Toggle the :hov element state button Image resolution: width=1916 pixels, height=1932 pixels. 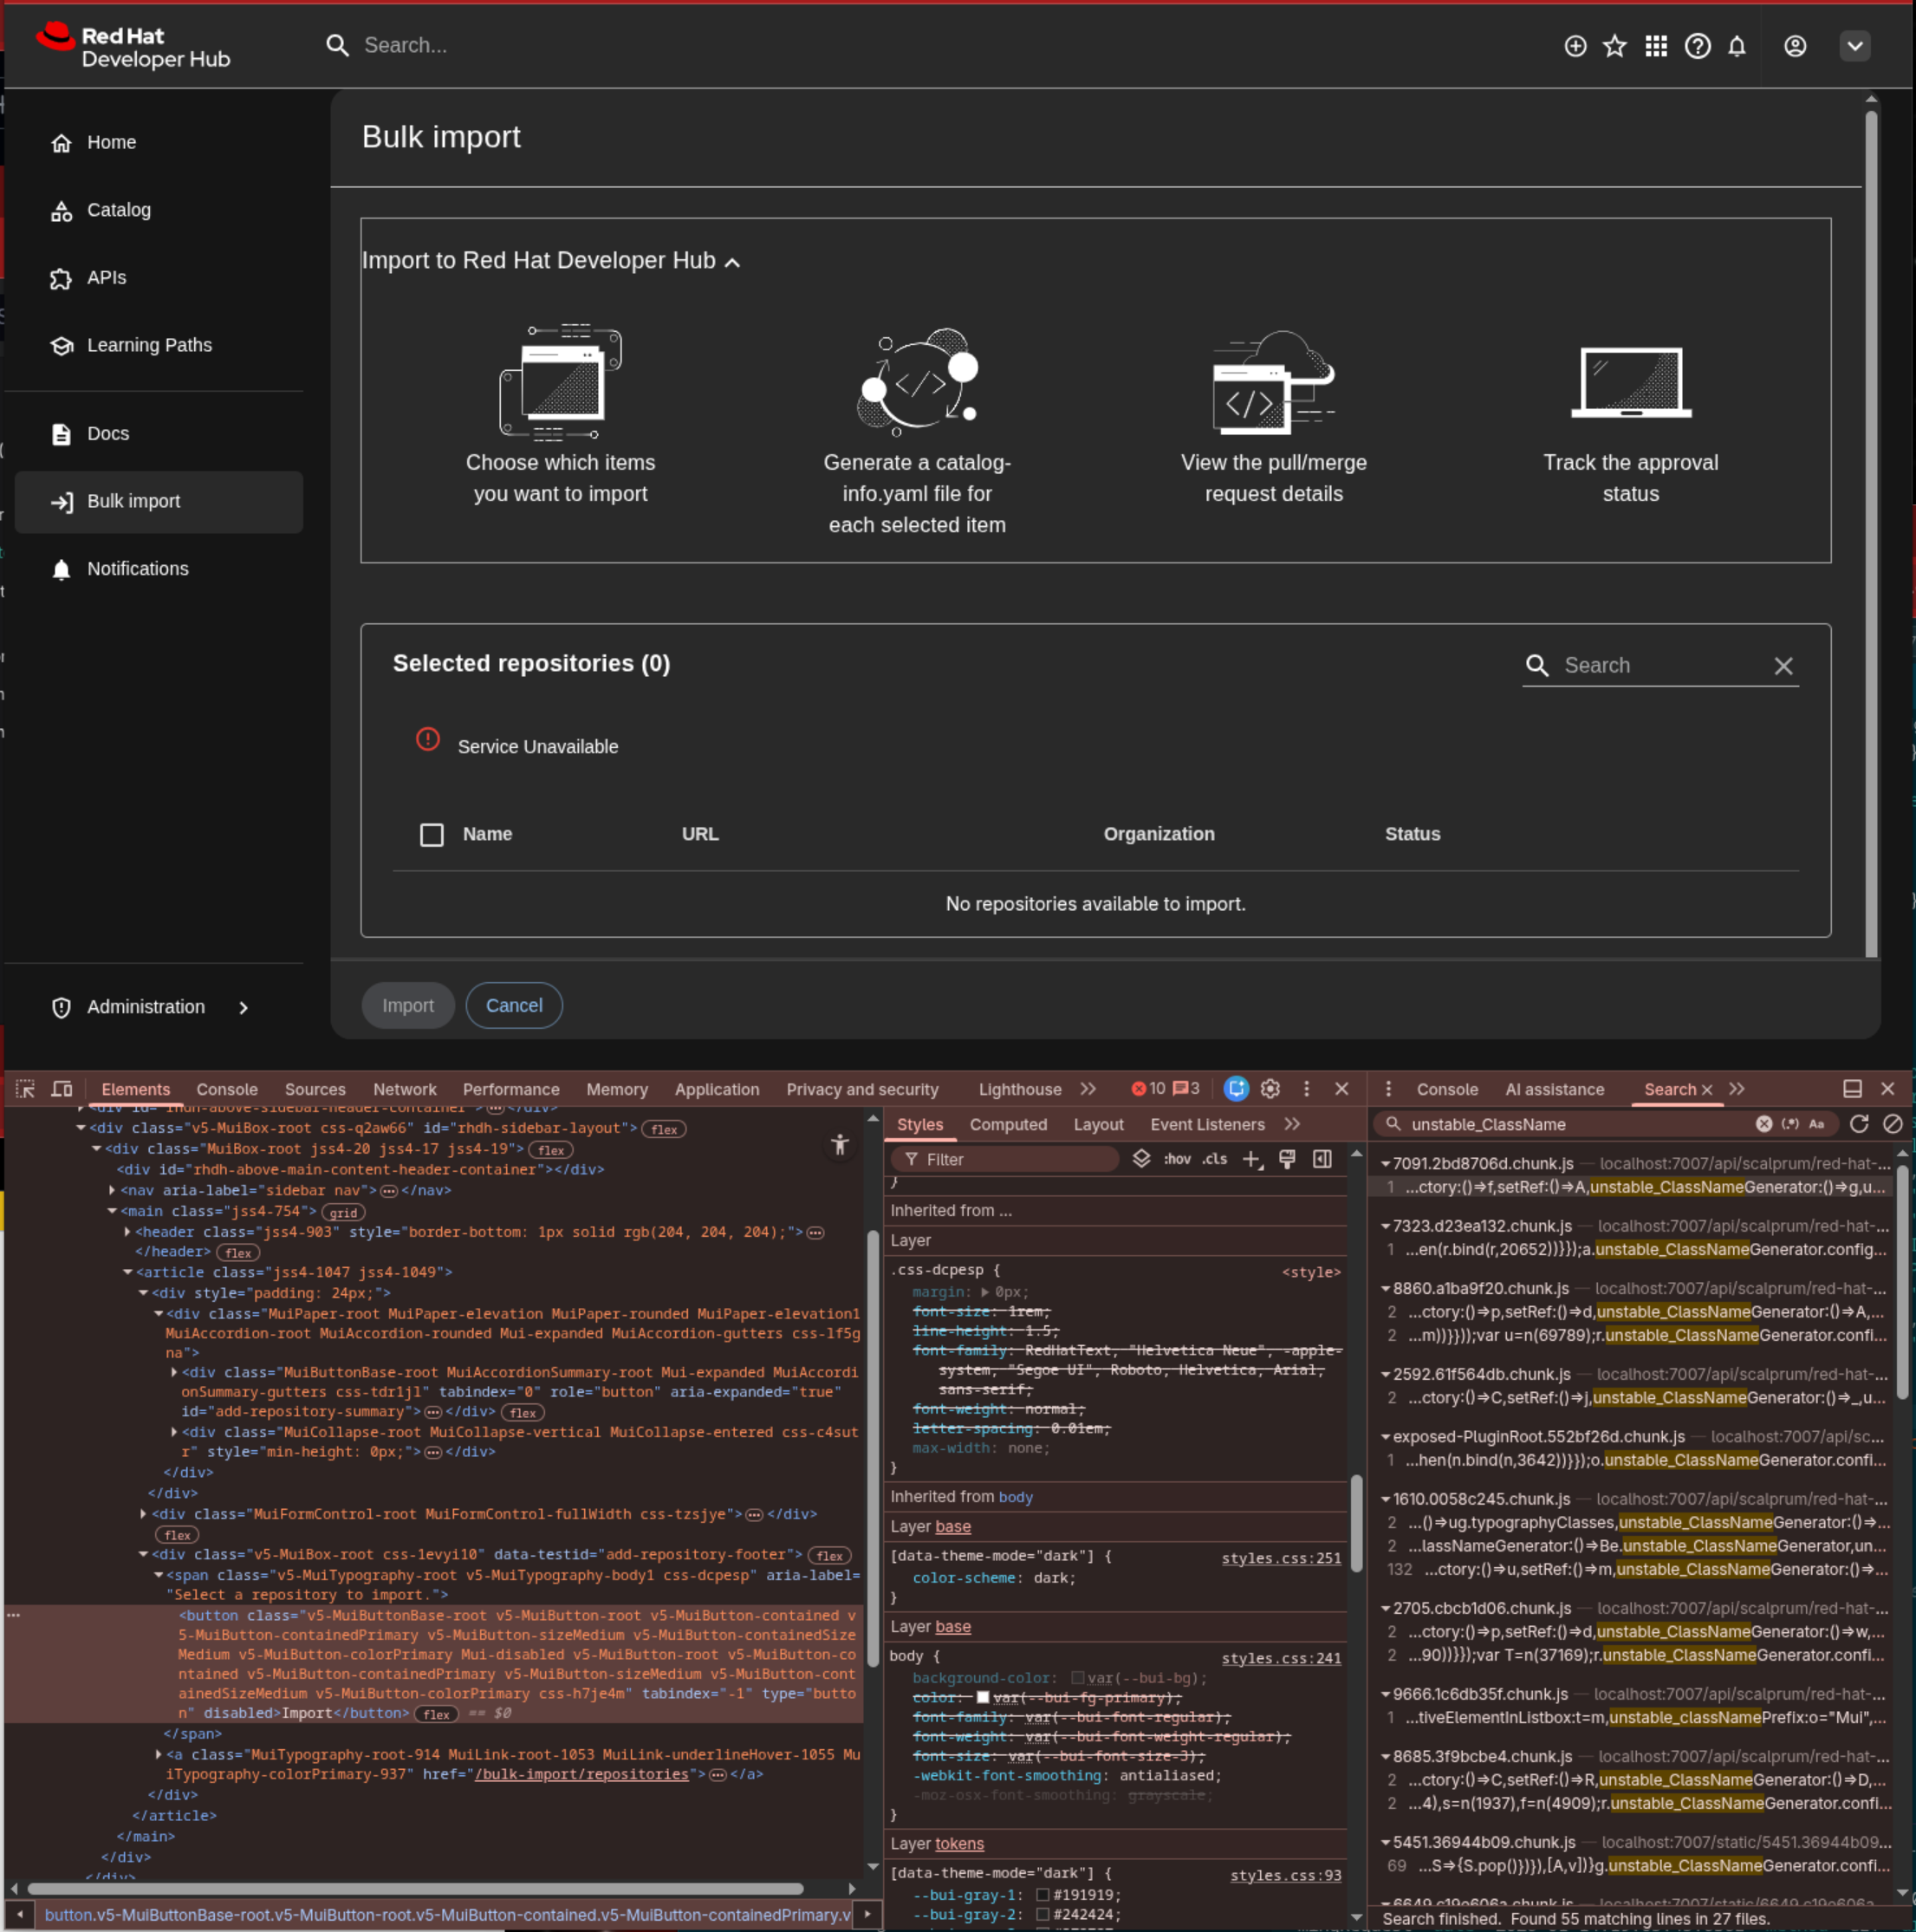(x=1177, y=1159)
